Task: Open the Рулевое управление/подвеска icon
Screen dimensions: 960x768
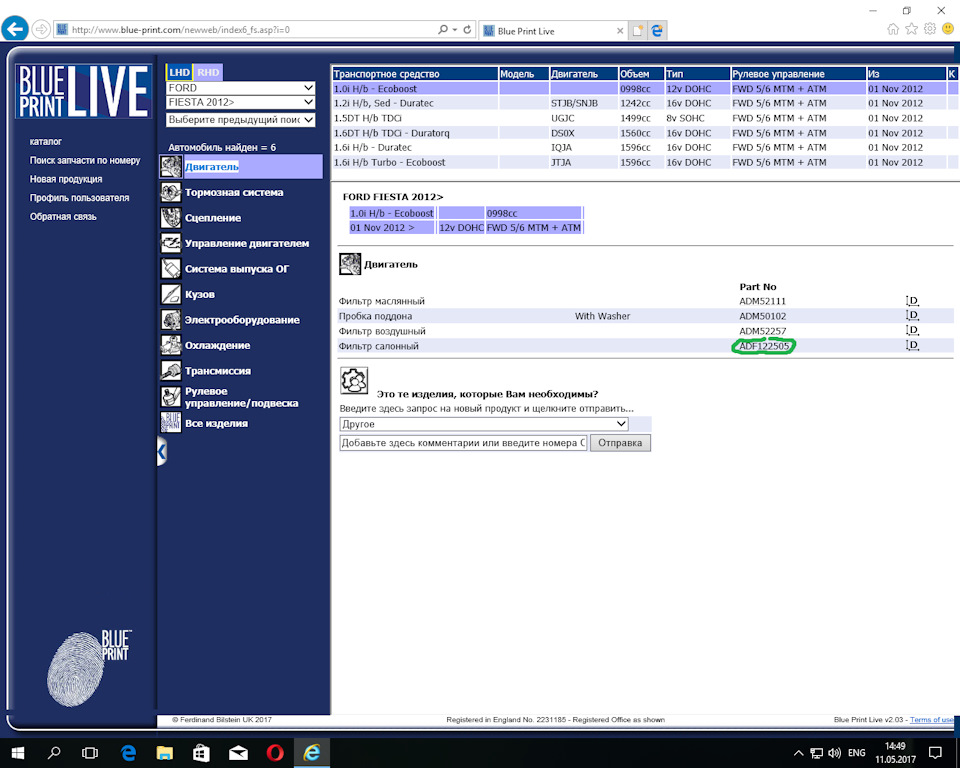Action: click(x=171, y=397)
